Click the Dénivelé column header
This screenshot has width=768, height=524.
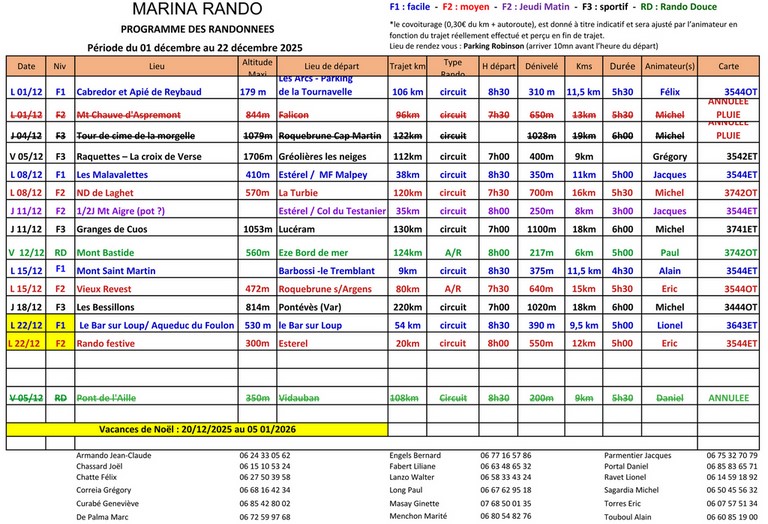point(541,66)
